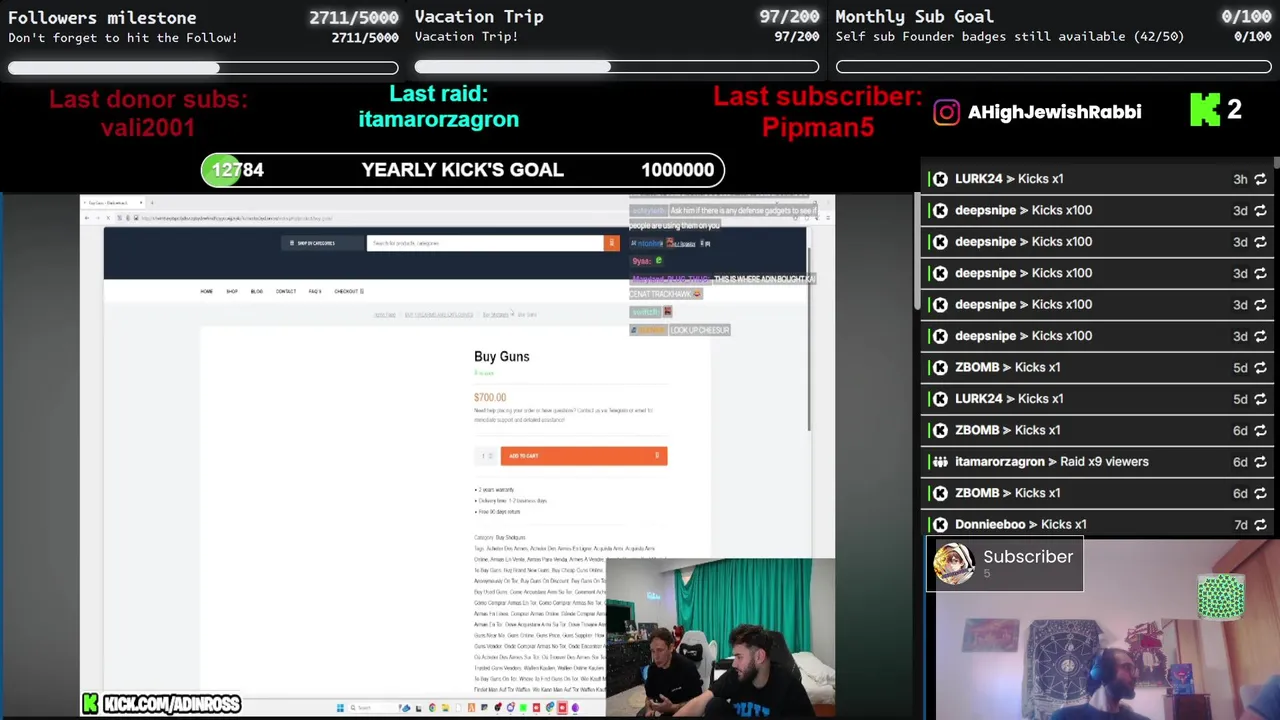1280x720 pixels.
Task: Open the FAQ'S menu item
Action: [315, 291]
